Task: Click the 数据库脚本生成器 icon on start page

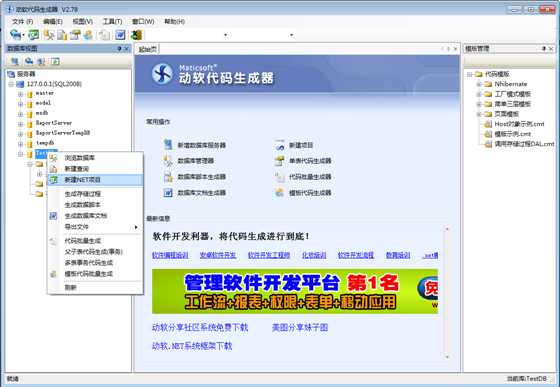Action: 168,177
